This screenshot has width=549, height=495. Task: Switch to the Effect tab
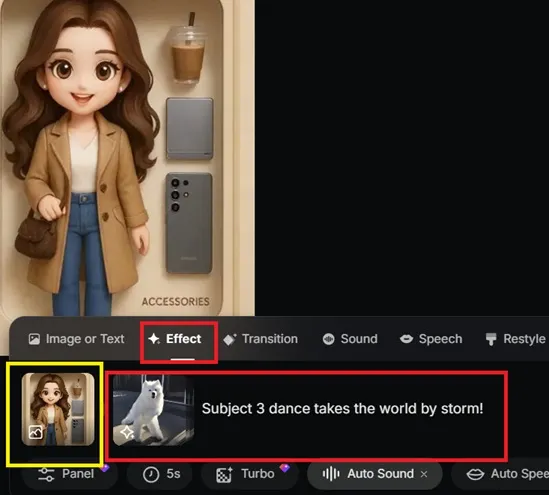[175, 339]
